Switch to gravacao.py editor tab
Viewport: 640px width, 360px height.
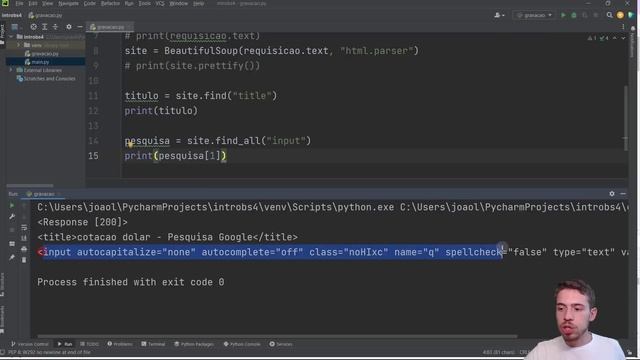point(108,27)
